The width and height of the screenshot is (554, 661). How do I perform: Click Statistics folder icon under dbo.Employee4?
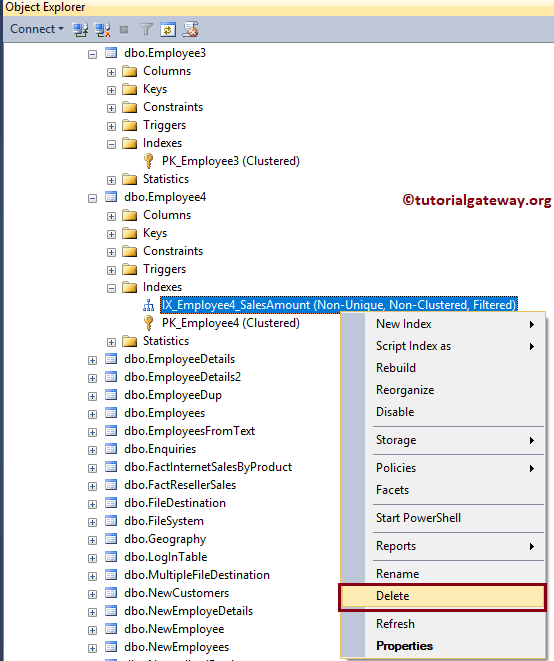coord(129,341)
